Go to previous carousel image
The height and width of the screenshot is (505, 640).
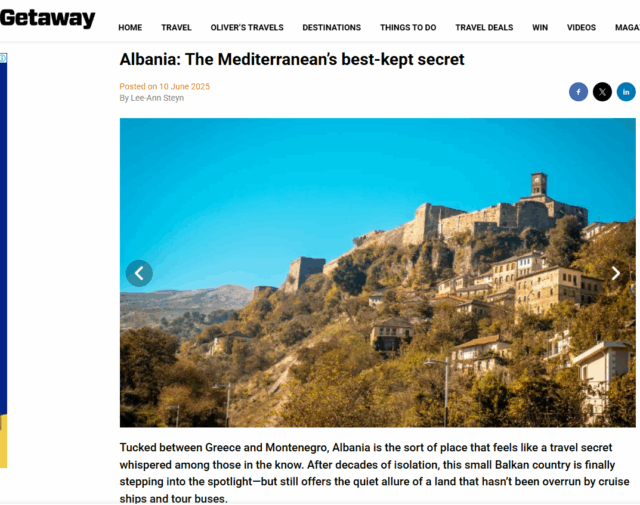coord(139,273)
